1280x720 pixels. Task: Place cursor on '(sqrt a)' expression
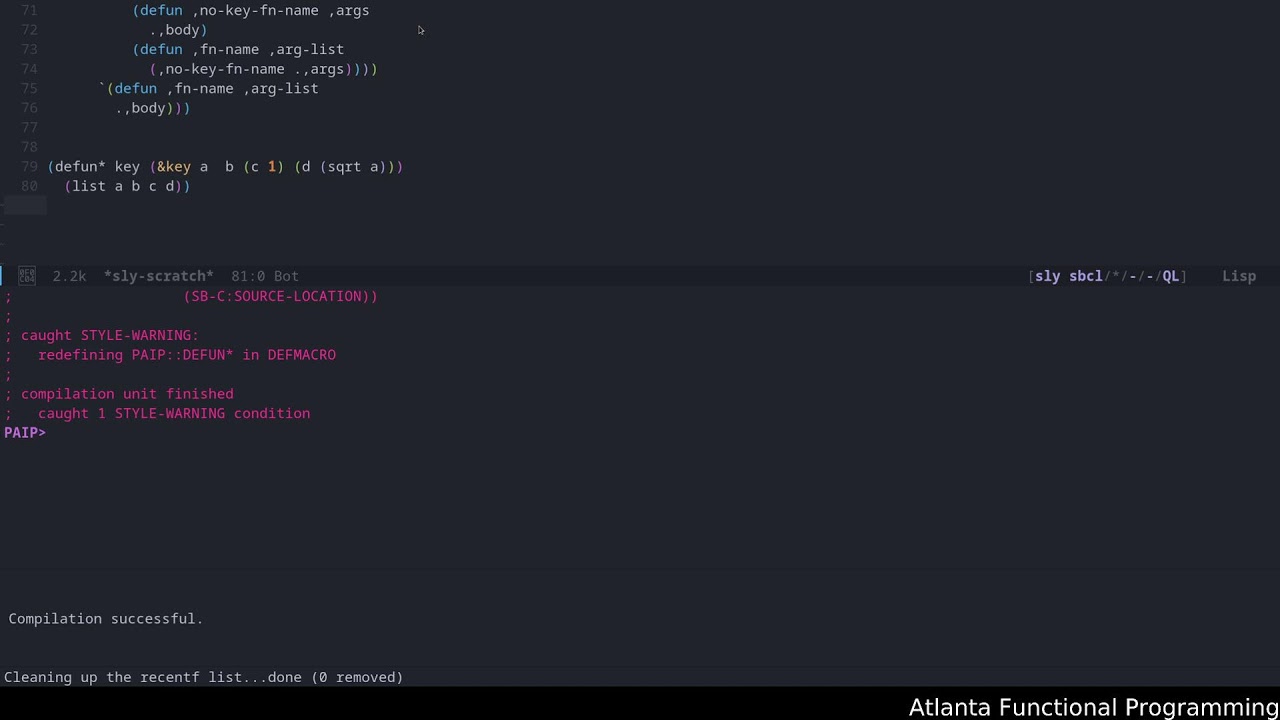pos(354,167)
